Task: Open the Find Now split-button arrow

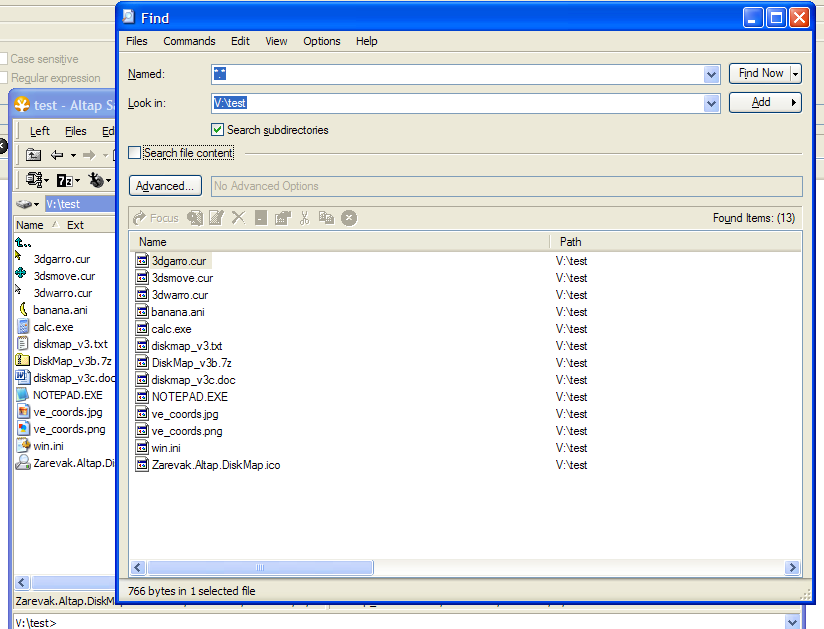Action: click(796, 74)
